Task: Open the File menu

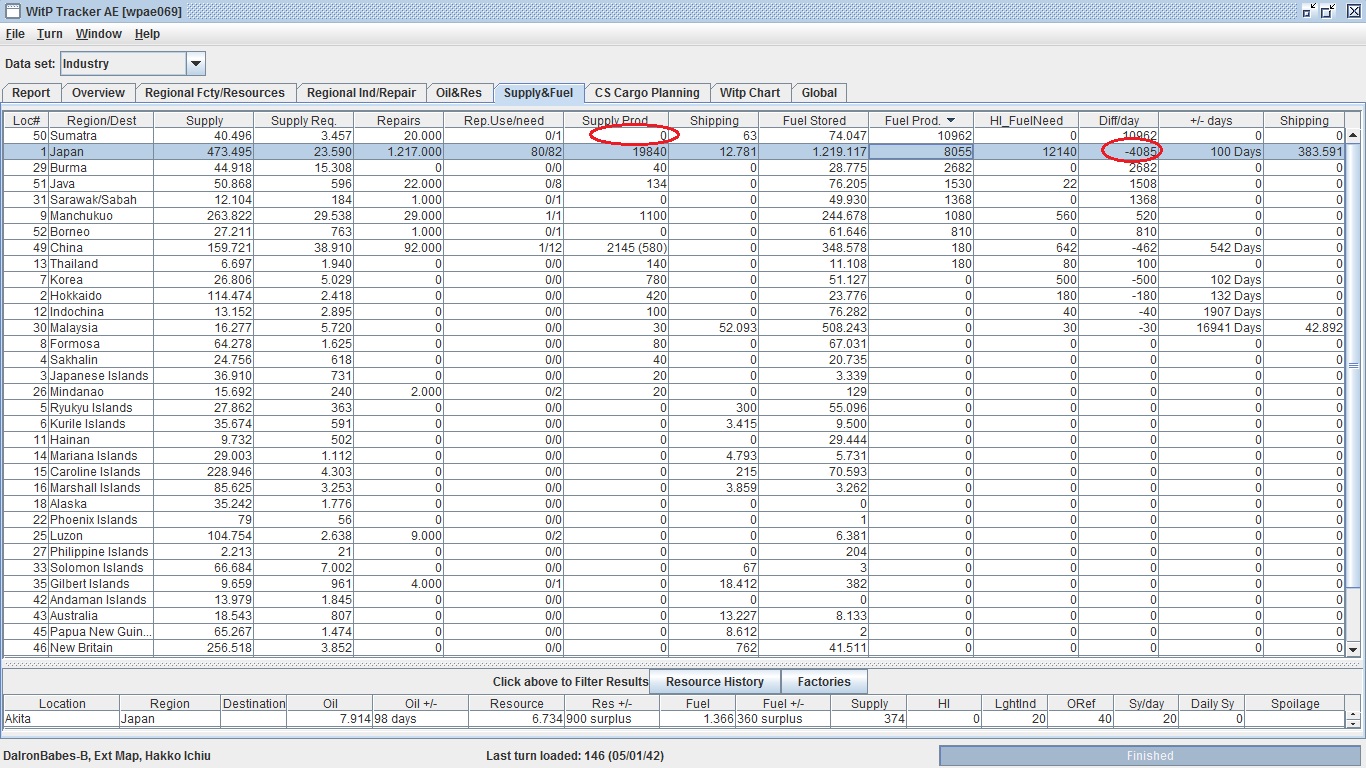Action: [15, 34]
